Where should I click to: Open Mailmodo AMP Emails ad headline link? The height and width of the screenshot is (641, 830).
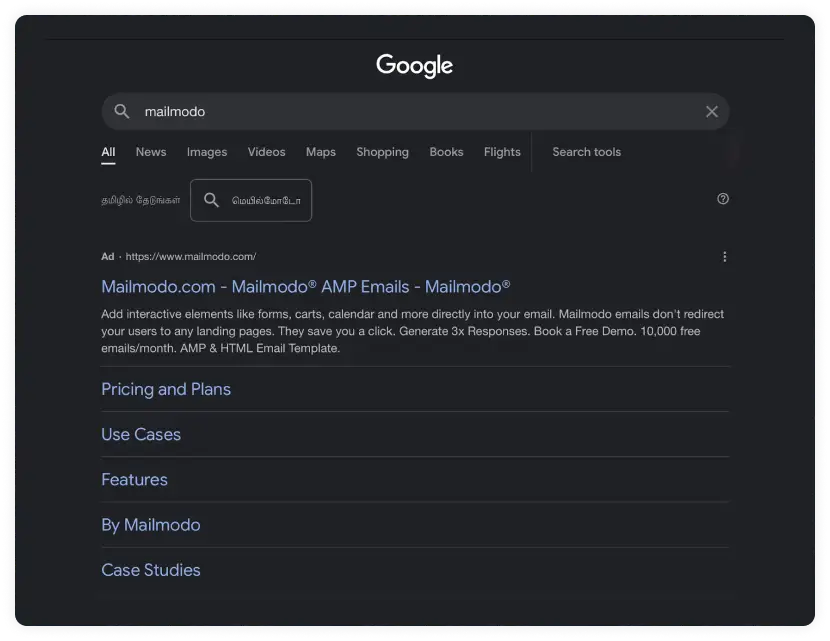point(306,287)
